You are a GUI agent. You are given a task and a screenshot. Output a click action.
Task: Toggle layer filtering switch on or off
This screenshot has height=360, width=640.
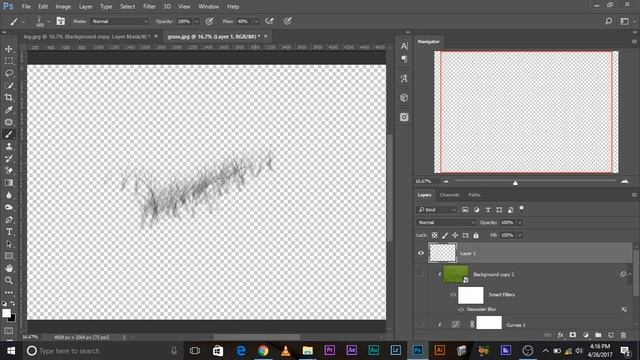522,209
